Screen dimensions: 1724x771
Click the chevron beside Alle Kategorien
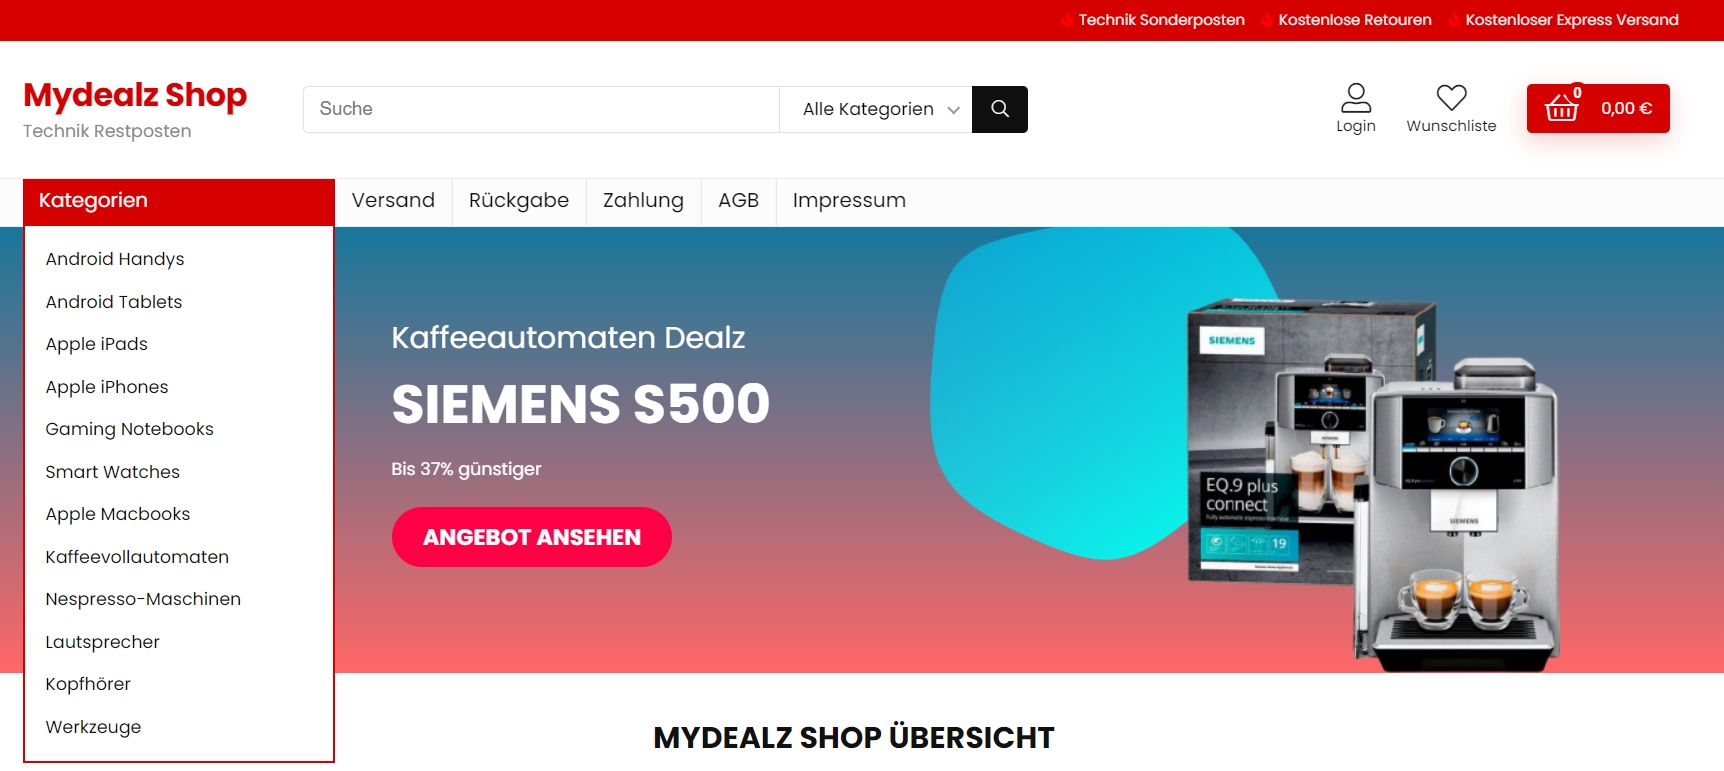(953, 110)
